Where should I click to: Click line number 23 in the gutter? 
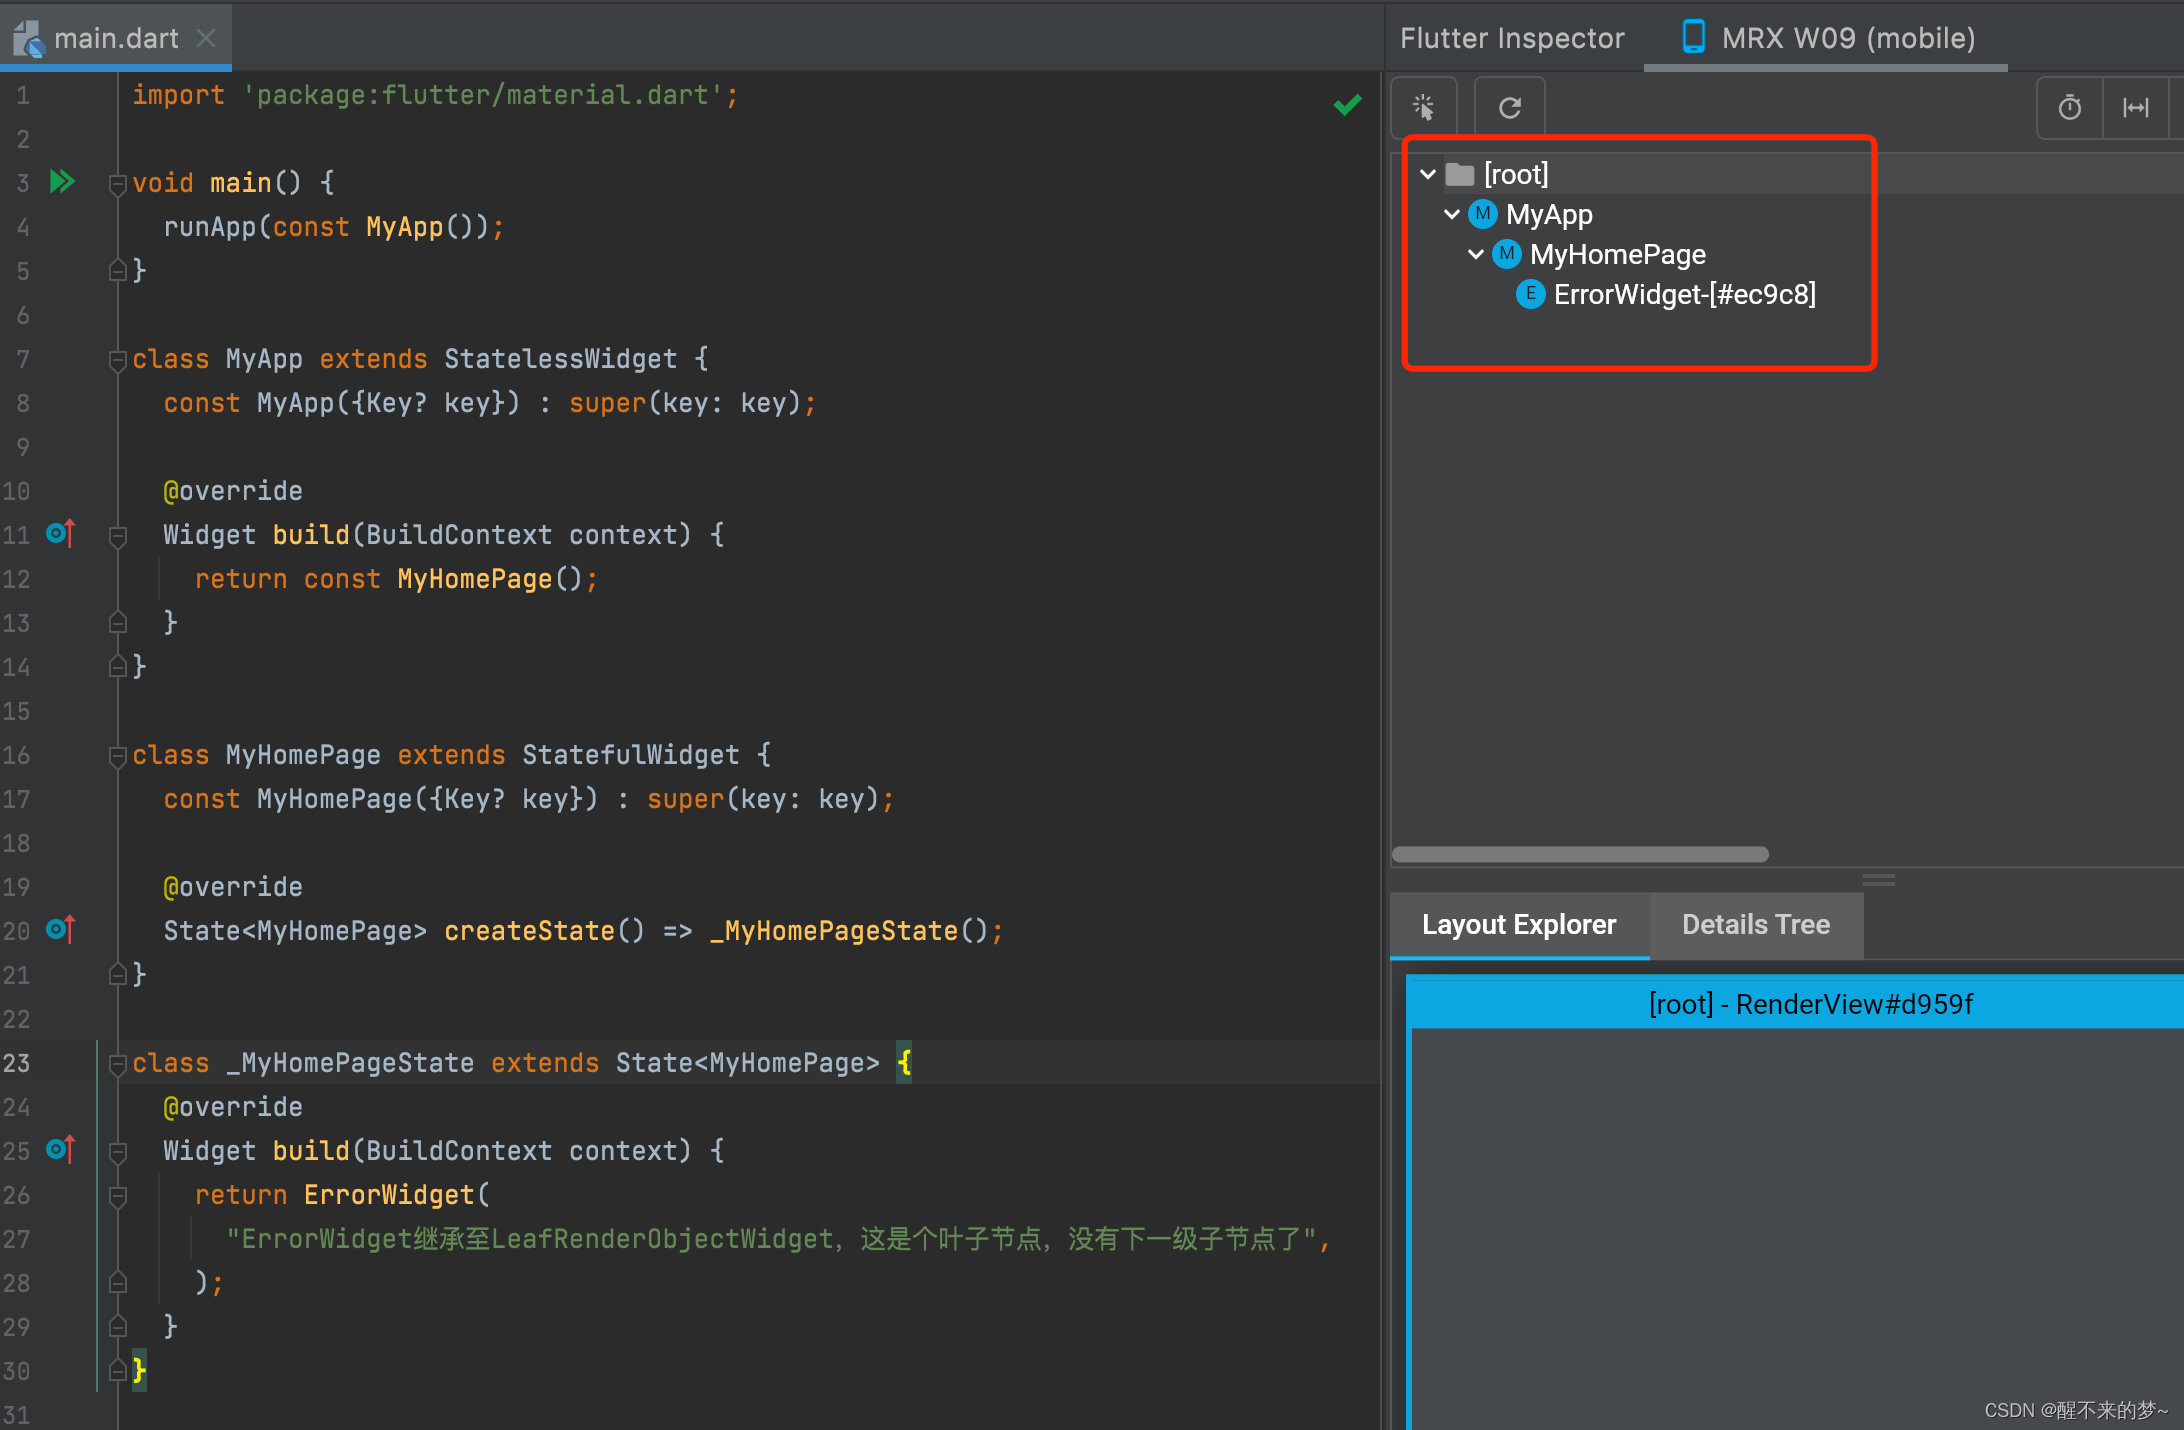pyautogui.click(x=17, y=1063)
